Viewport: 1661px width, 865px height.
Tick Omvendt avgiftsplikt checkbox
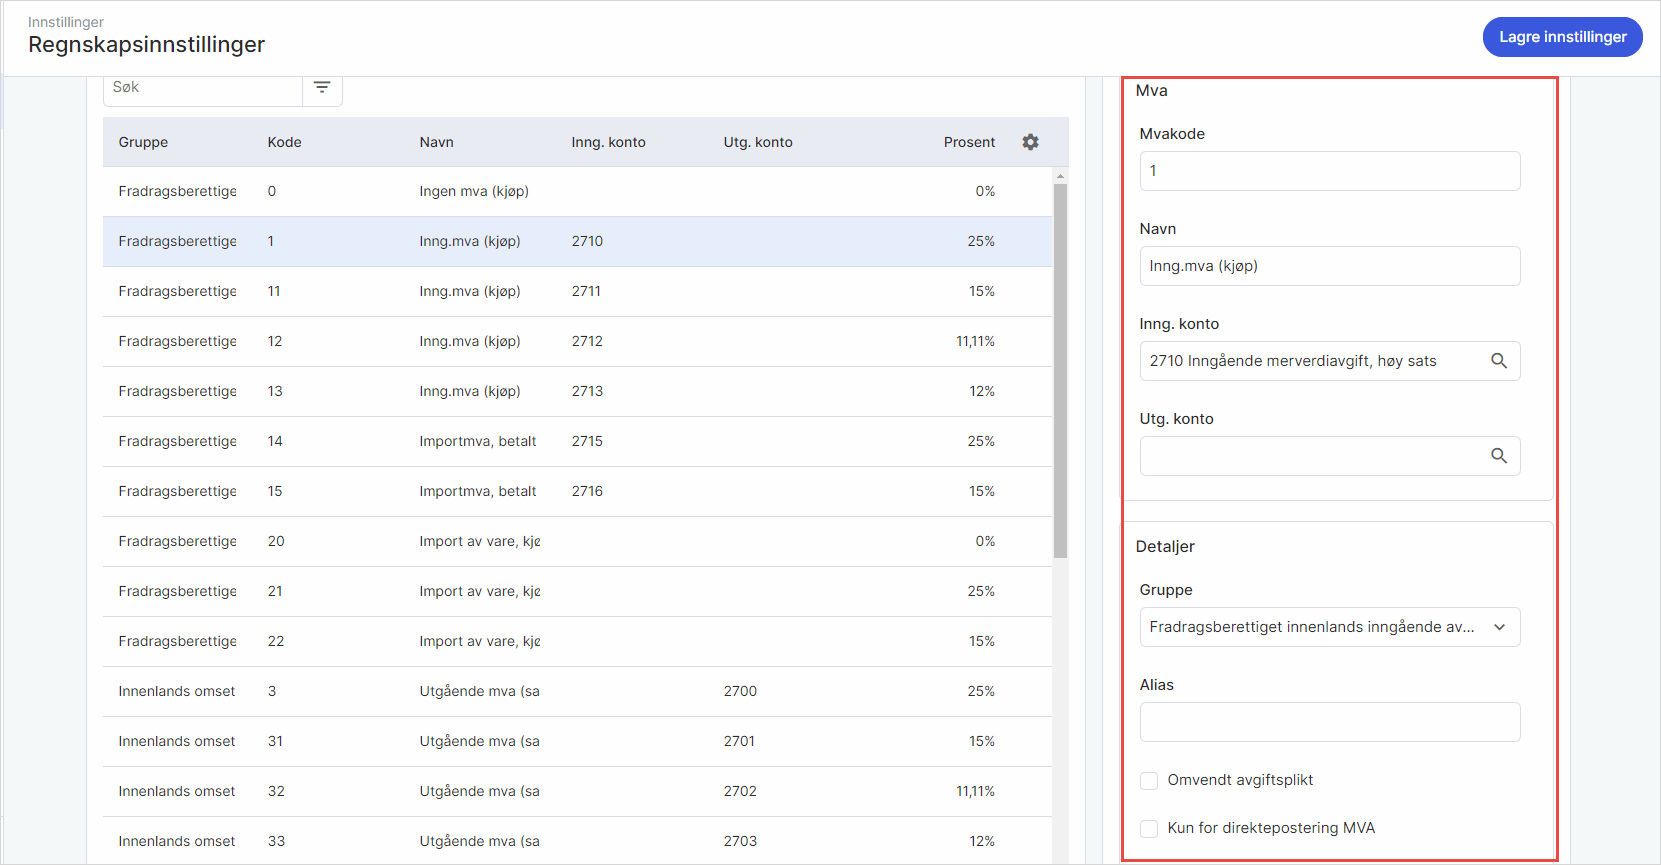tap(1149, 780)
